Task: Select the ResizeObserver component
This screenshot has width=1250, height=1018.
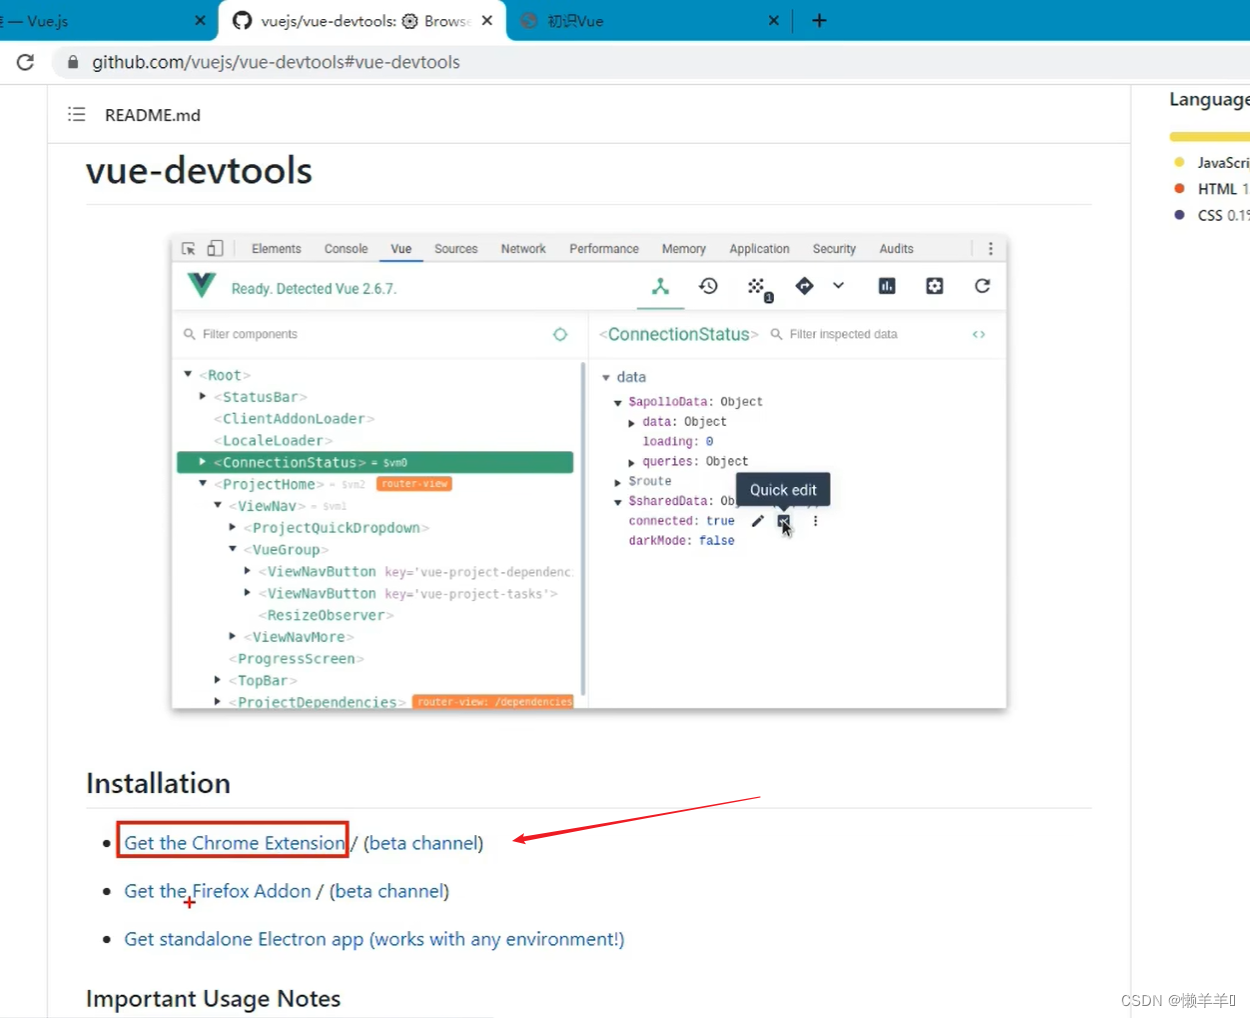Action: click(326, 615)
